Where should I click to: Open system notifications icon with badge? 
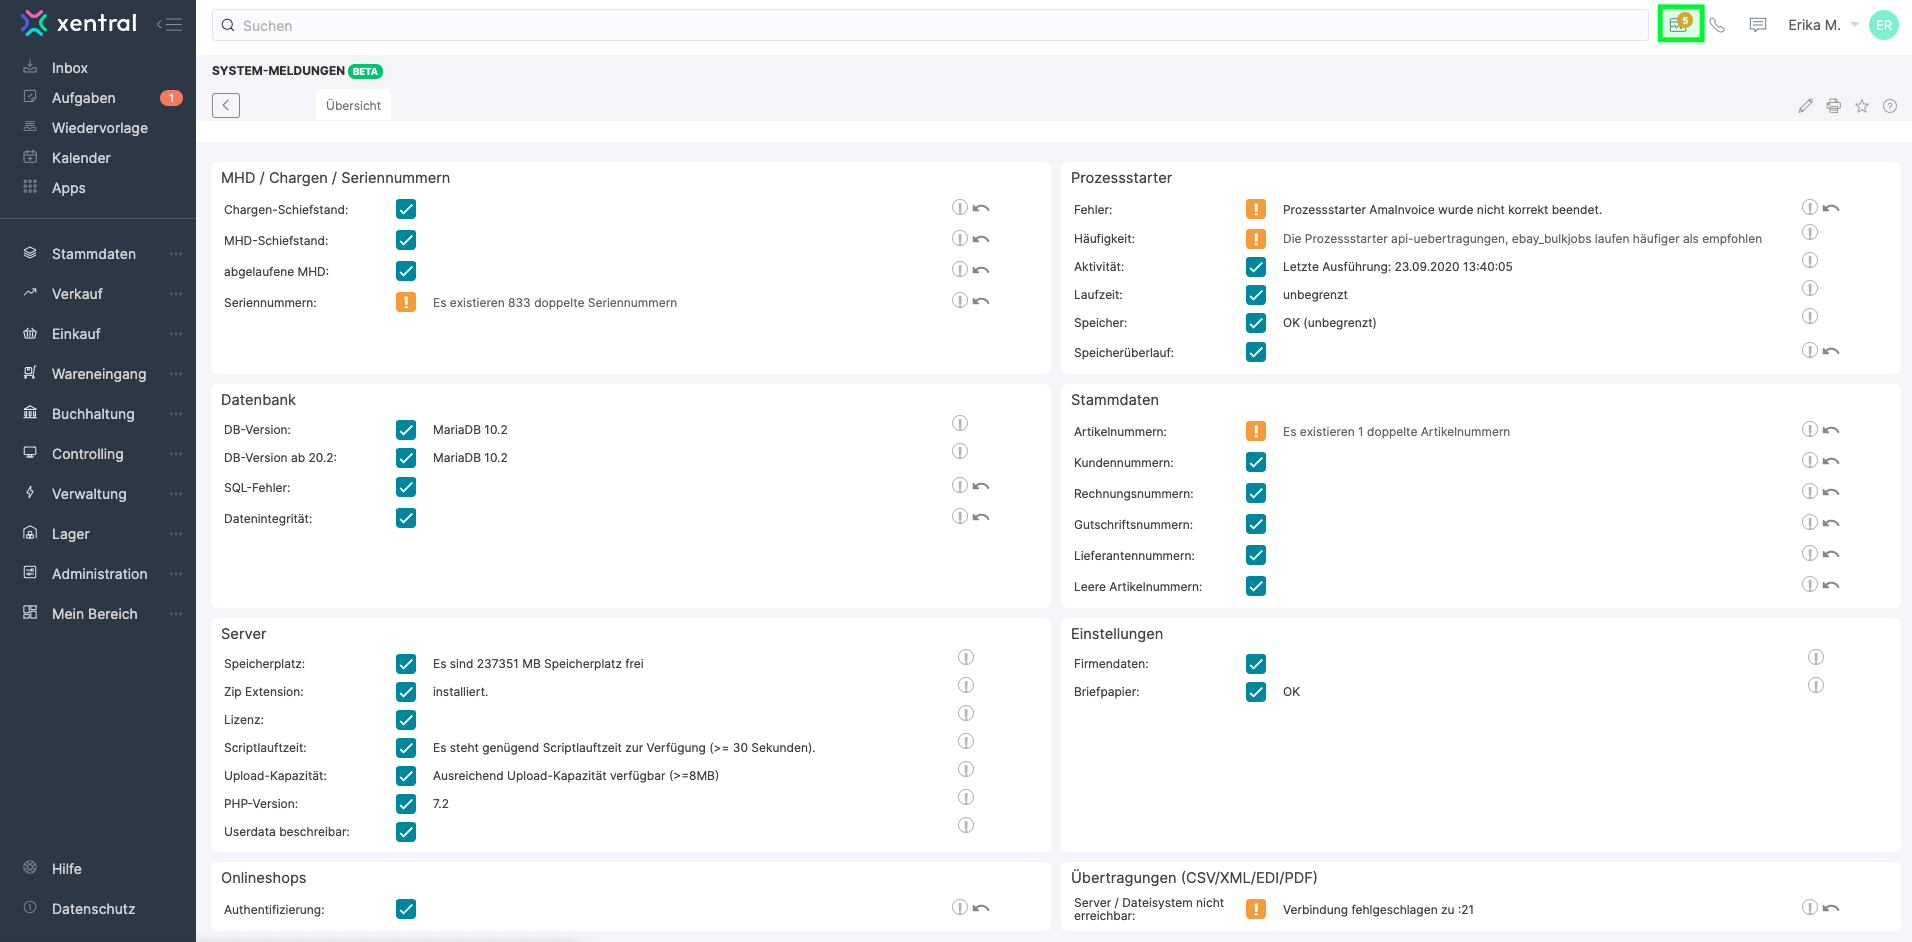click(1680, 24)
